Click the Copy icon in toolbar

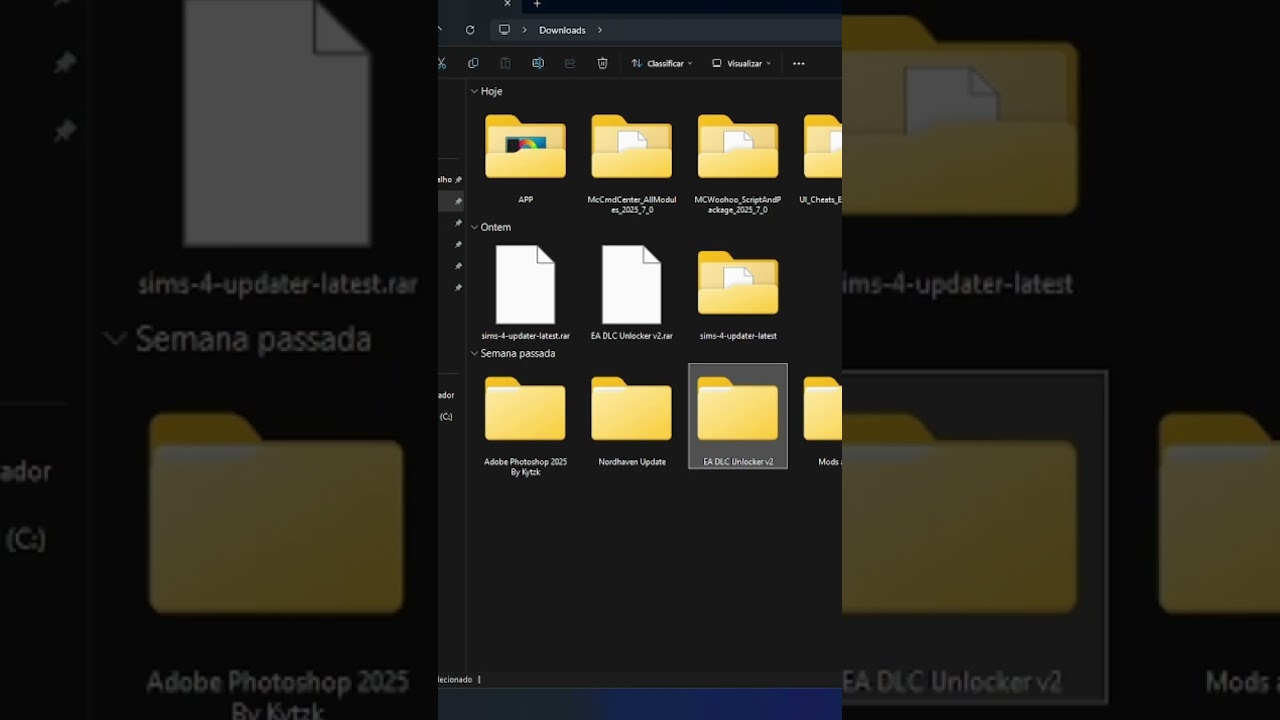coord(473,63)
